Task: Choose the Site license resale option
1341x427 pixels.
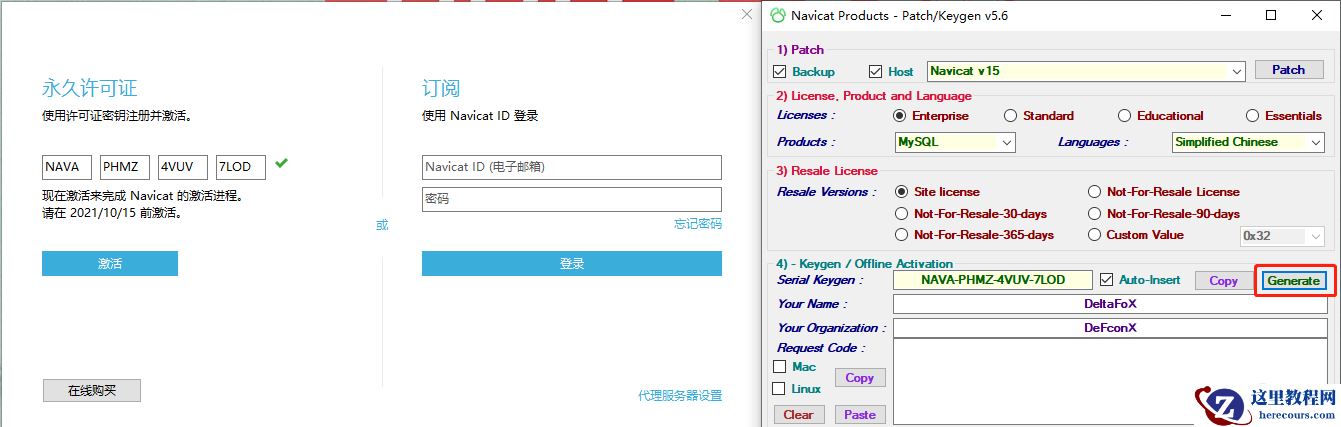Action: point(901,192)
